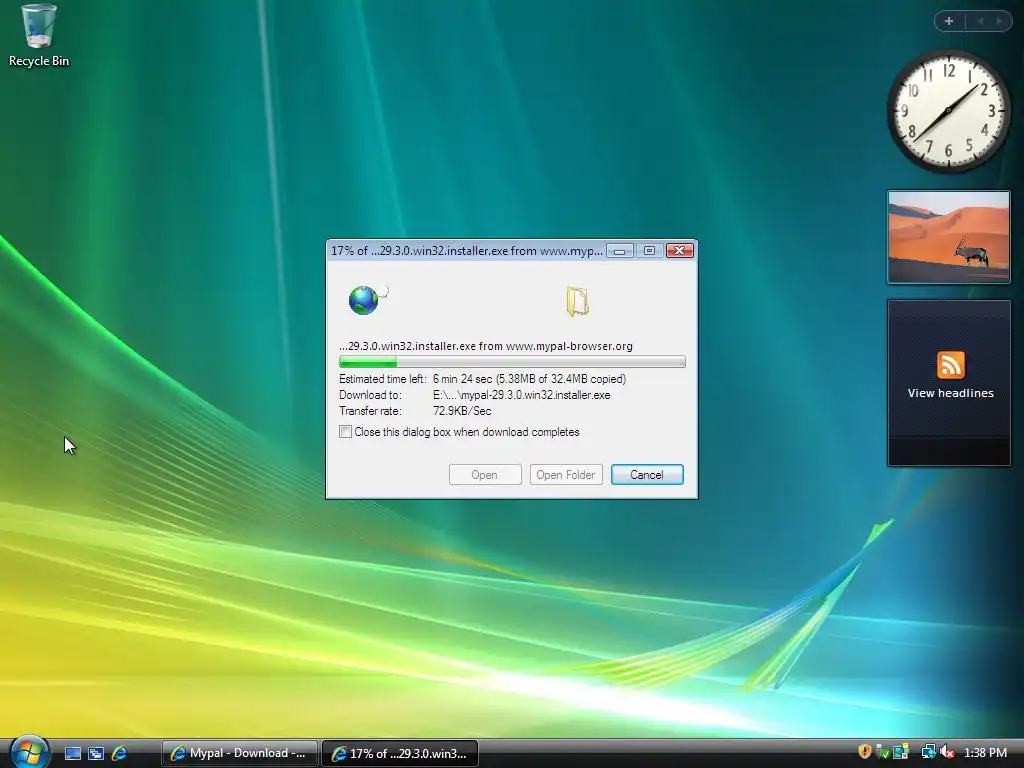Check Close this dialog box when download completes
Viewport: 1024px width, 768px height.
345,432
